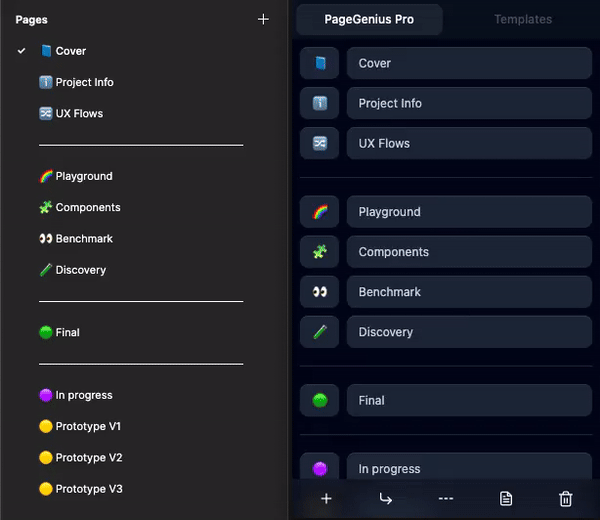Add a new page in Pages panel

pos(263,19)
